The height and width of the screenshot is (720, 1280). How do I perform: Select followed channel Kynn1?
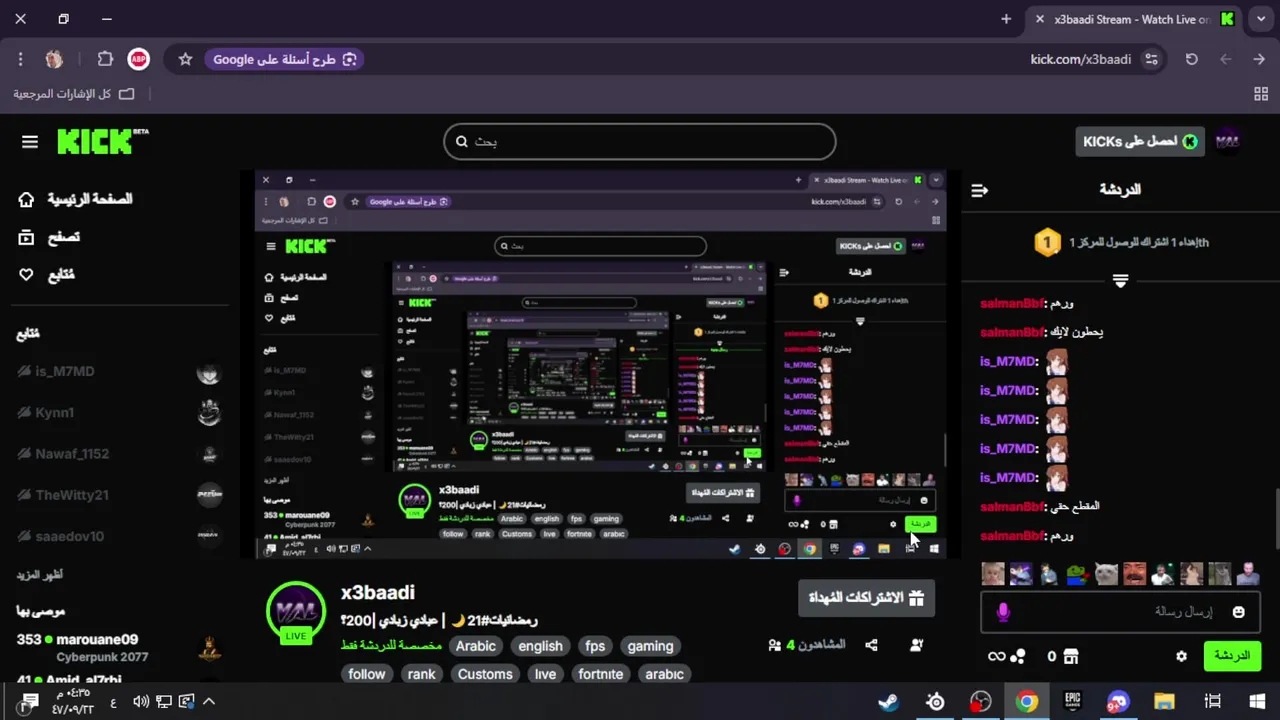click(x=120, y=412)
